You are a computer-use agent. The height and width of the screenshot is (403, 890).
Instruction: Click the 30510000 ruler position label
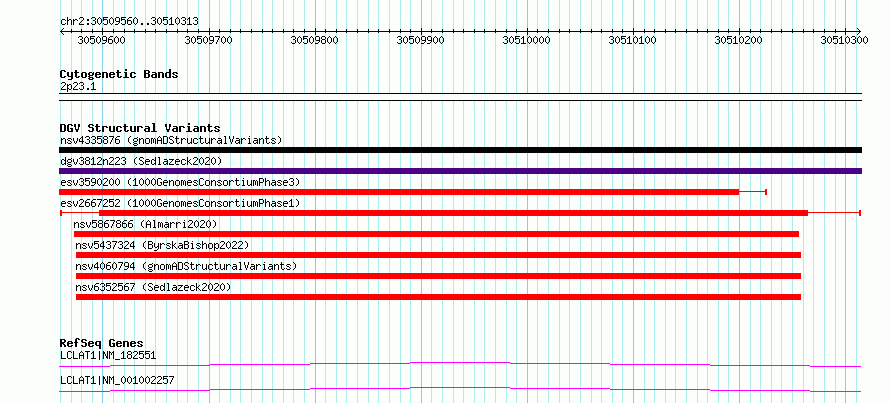tap(525, 41)
